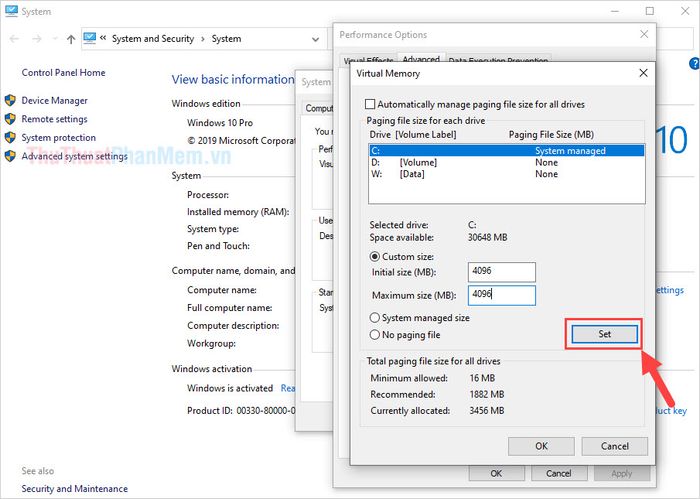700x499 pixels.
Task: Click the help question mark icon
Action: point(695,64)
